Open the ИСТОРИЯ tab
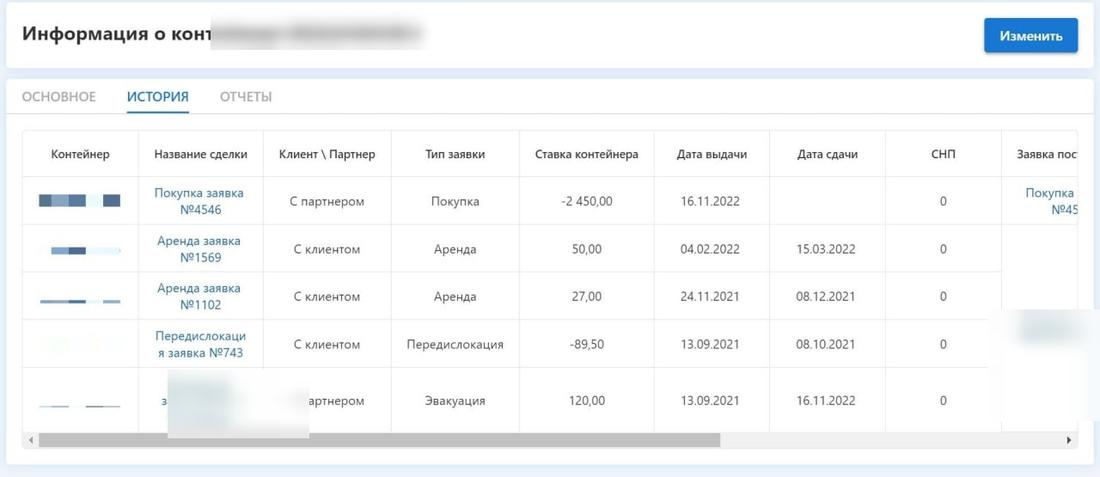 pyautogui.click(x=158, y=97)
